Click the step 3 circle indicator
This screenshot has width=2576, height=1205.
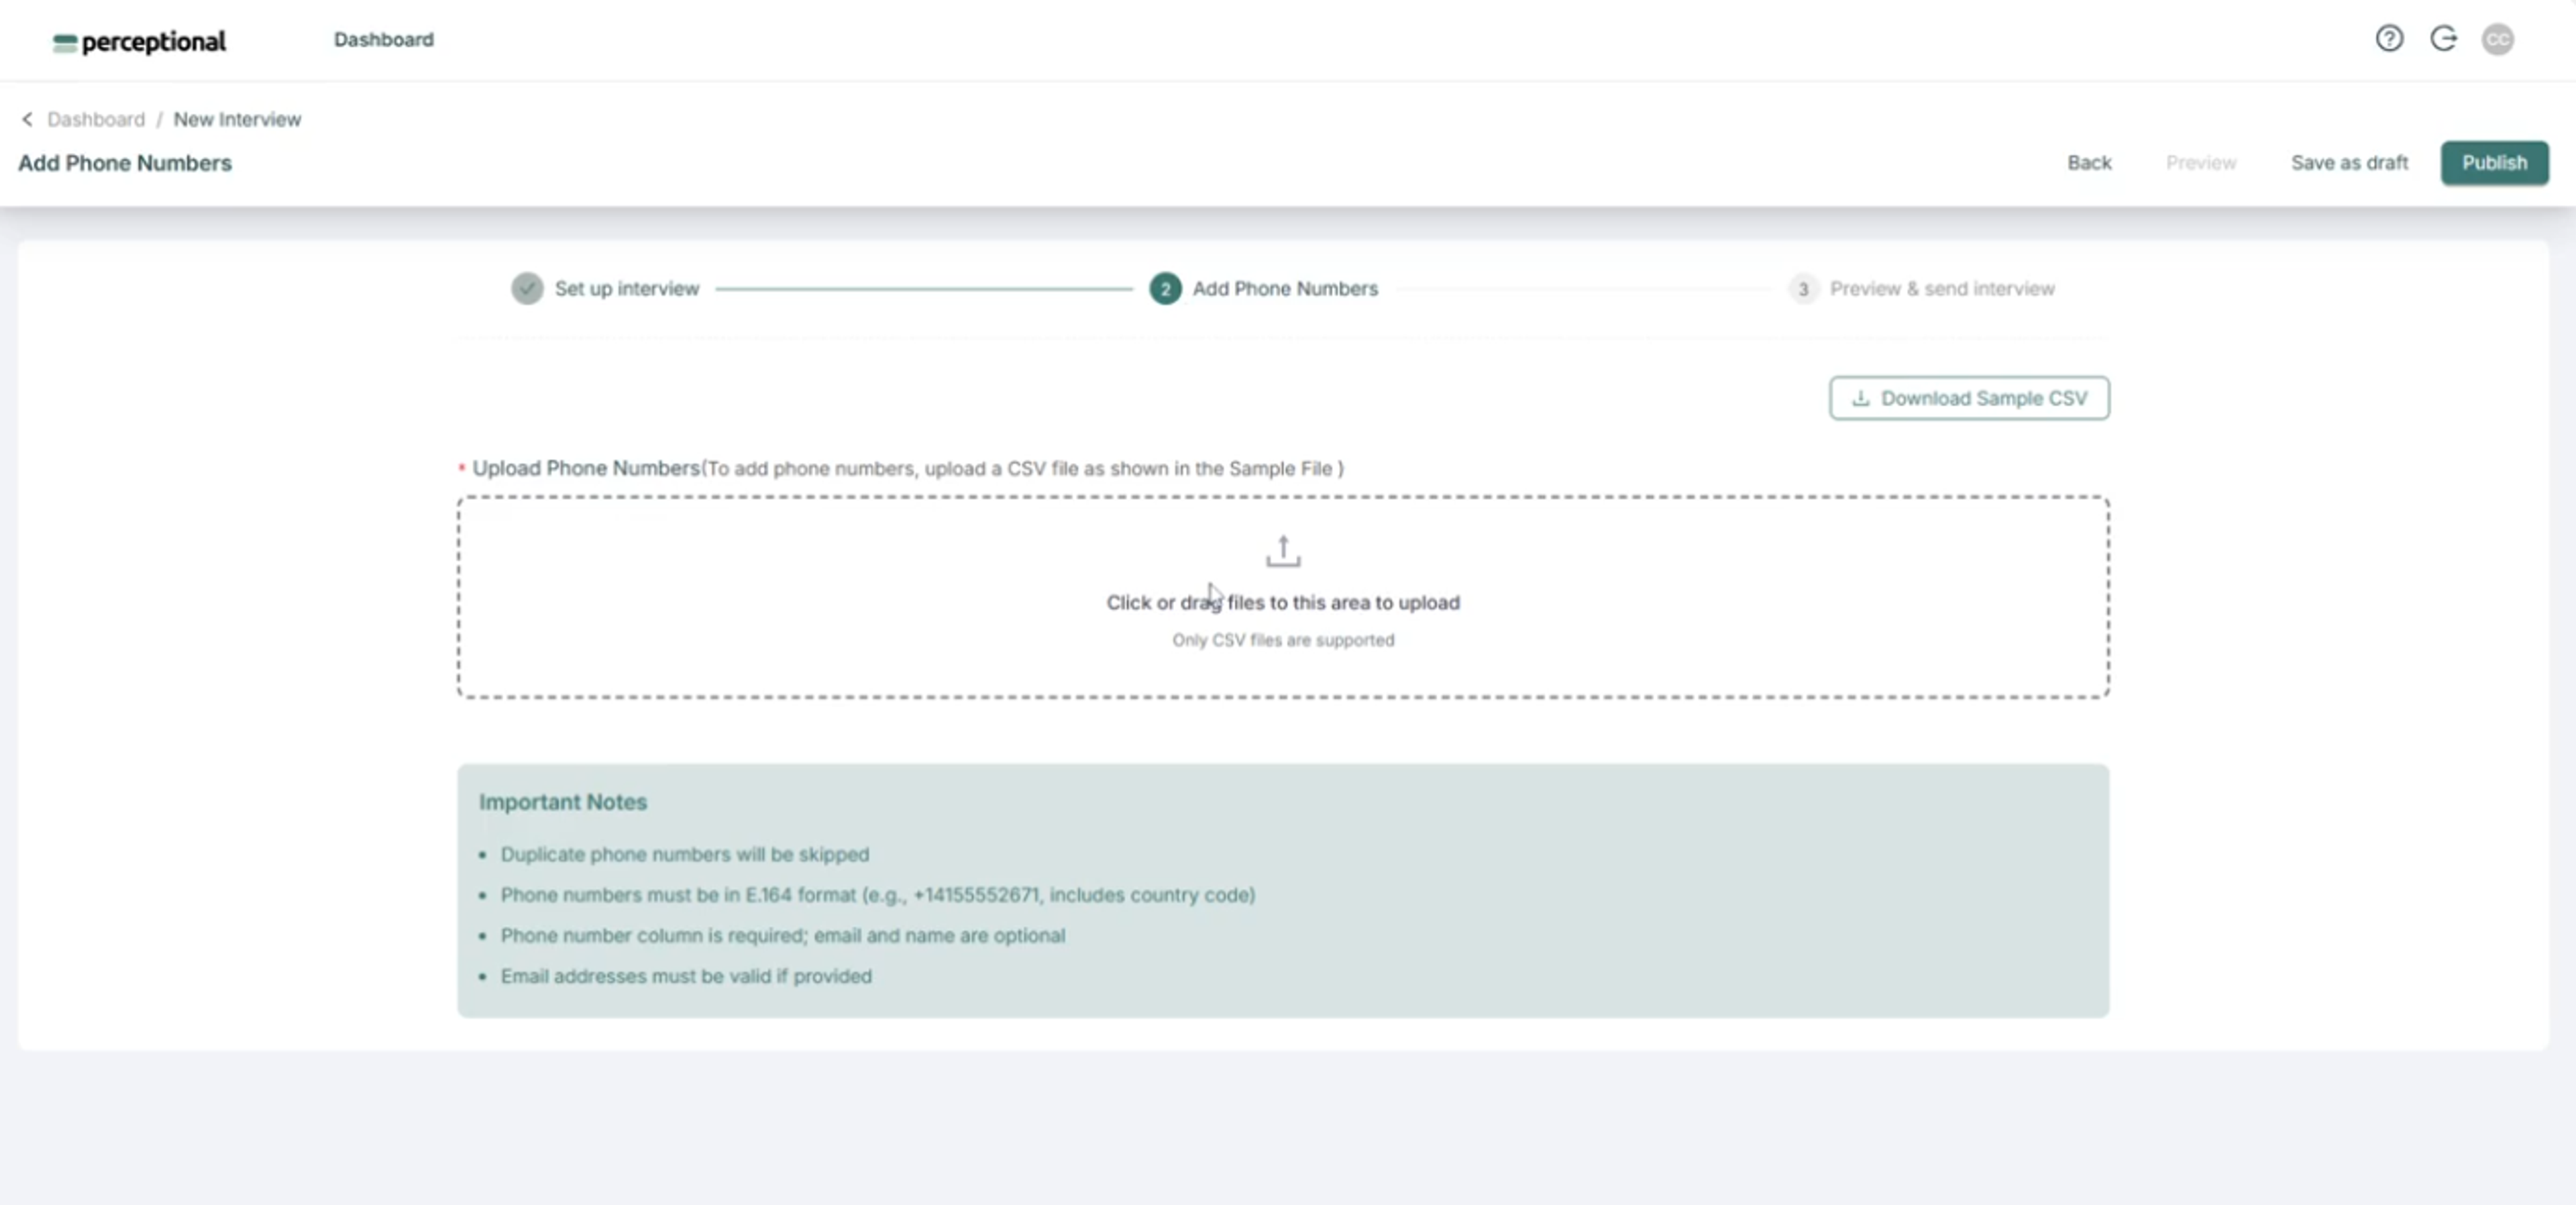click(1803, 289)
